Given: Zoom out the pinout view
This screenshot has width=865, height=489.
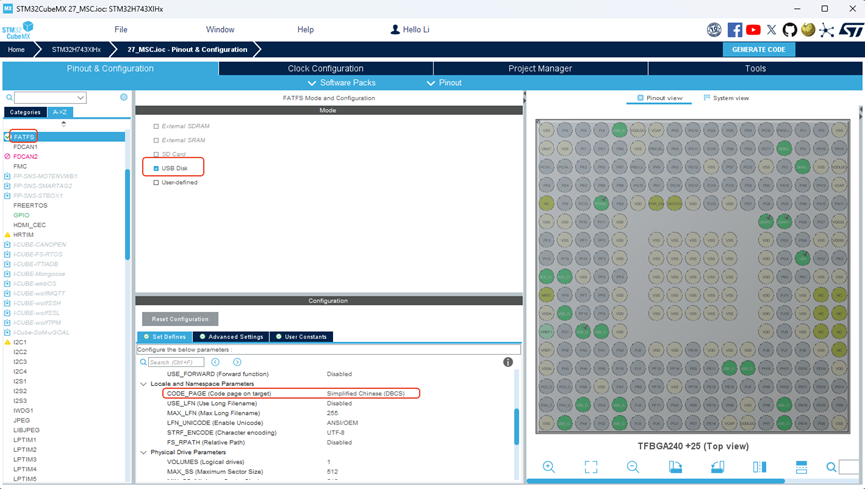Looking at the screenshot, I should click(x=633, y=467).
